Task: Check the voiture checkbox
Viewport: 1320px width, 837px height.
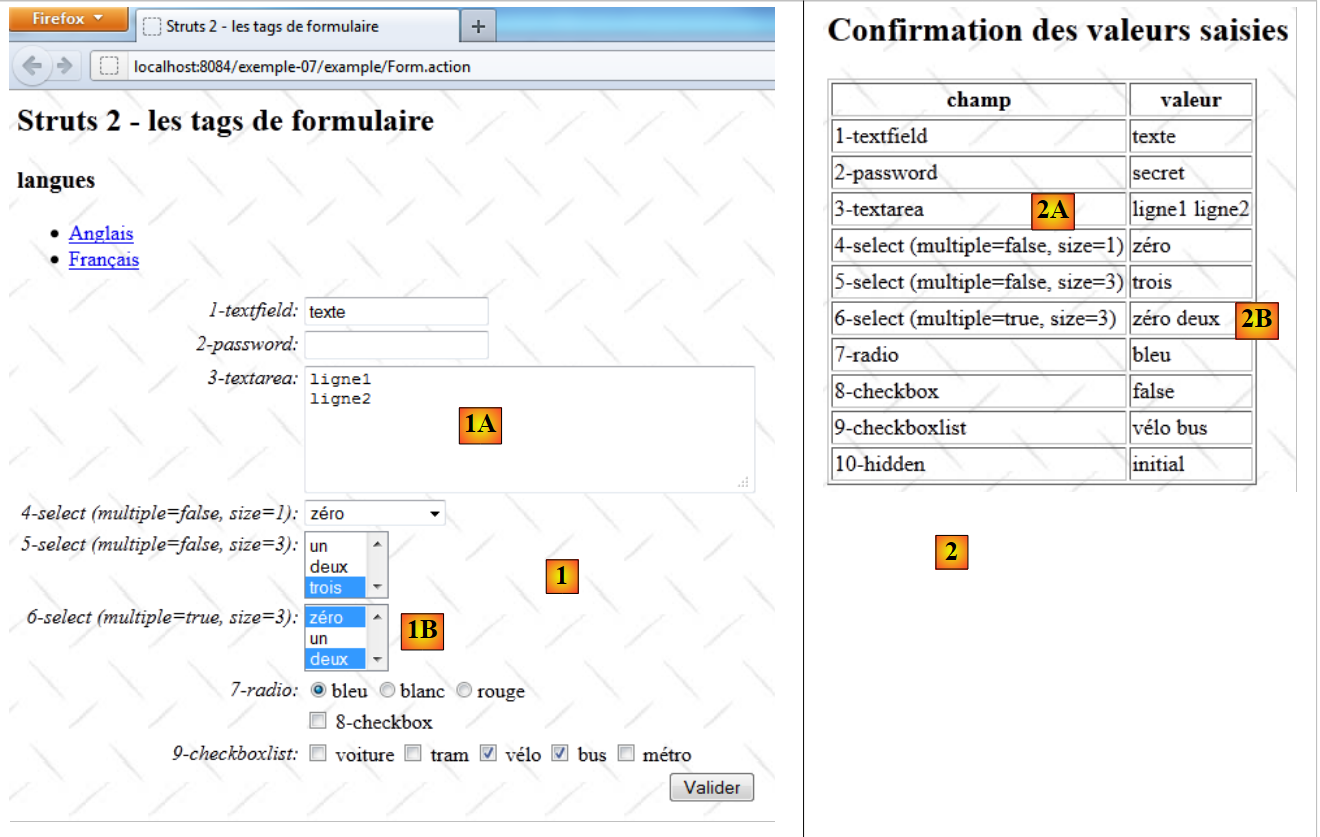Action: point(318,754)
